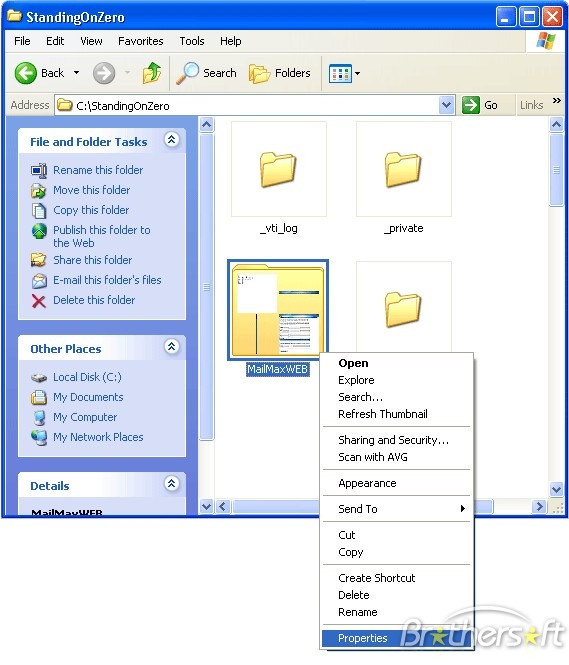Collapse the Details panel
This screenshot has width=569, height=665.
171,483
